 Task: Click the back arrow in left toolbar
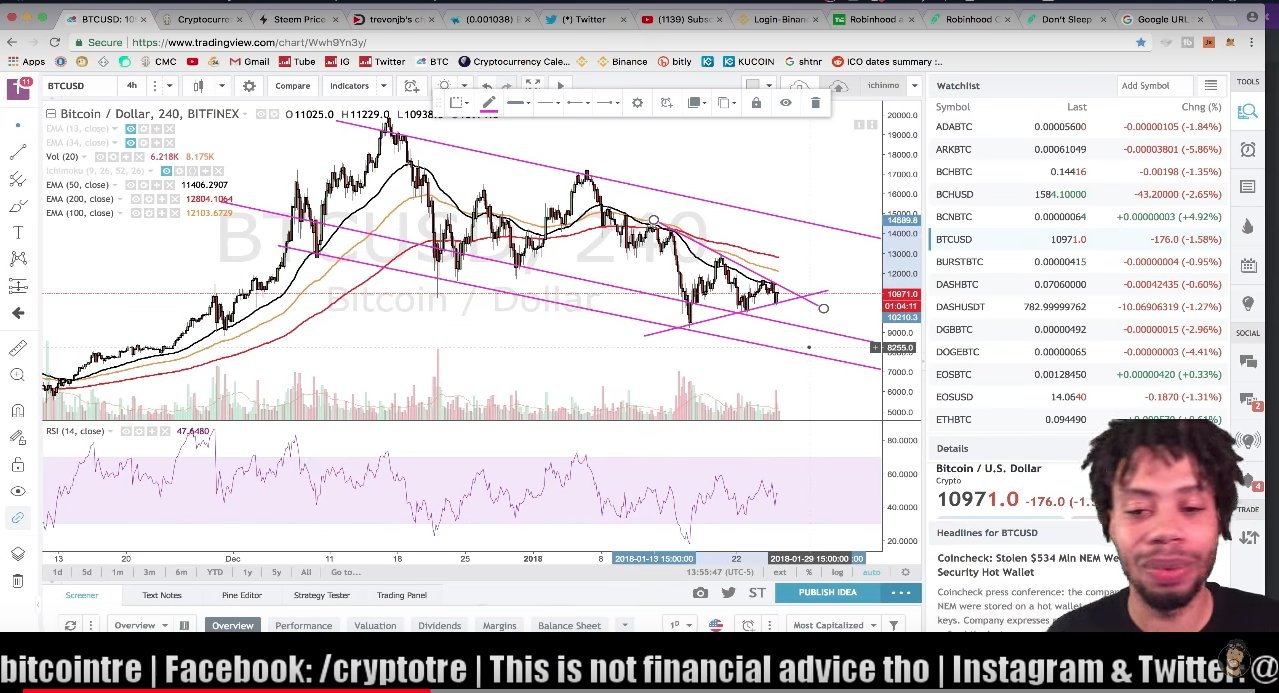tap(18, 313)
